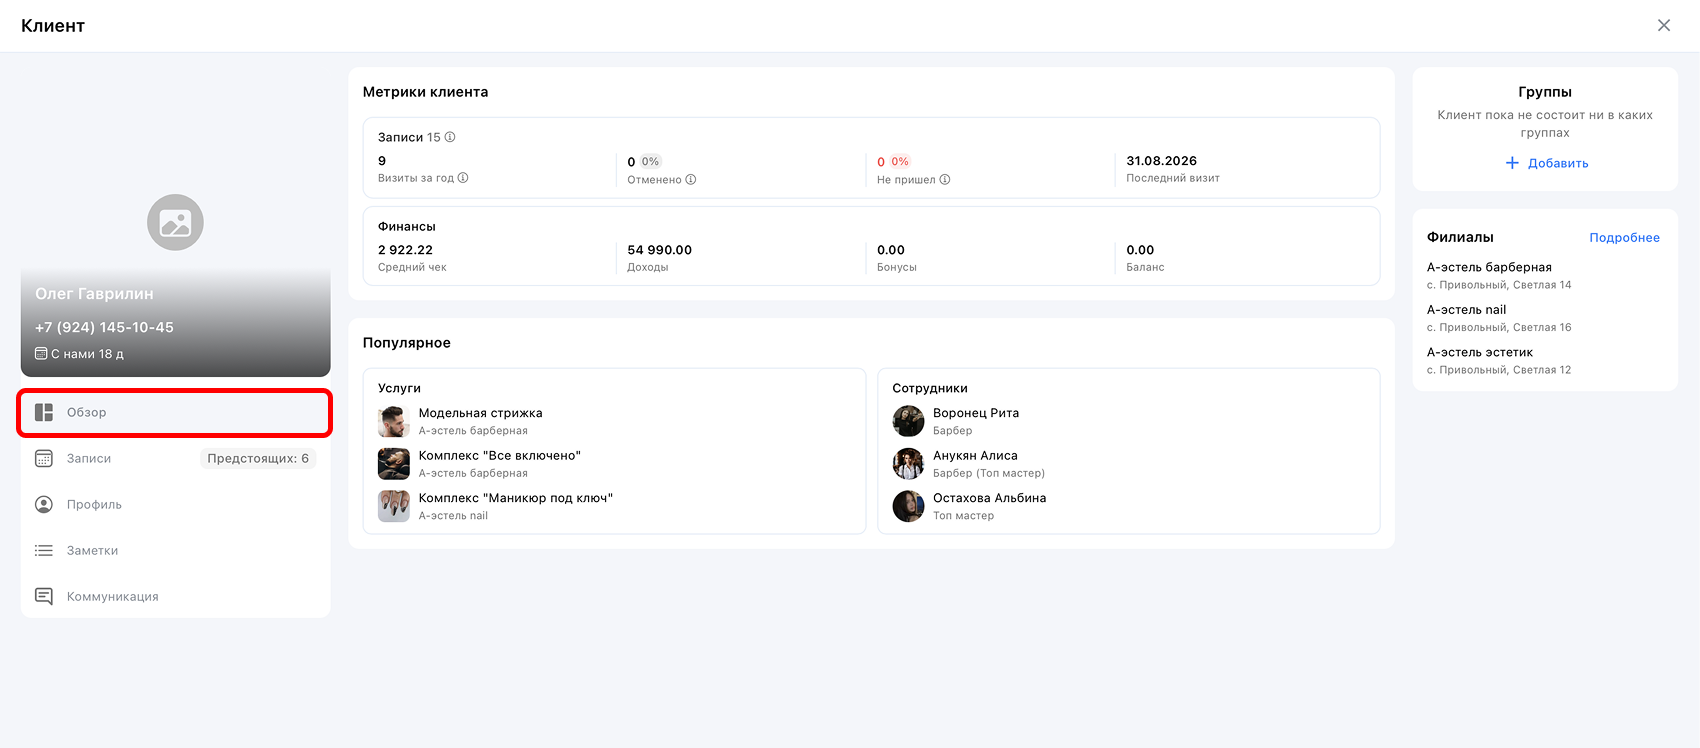The width and height of the screenshot is (1700, 748).
Task: Click the red 0% badge above Не пришел
Action: tap(900, 162)
